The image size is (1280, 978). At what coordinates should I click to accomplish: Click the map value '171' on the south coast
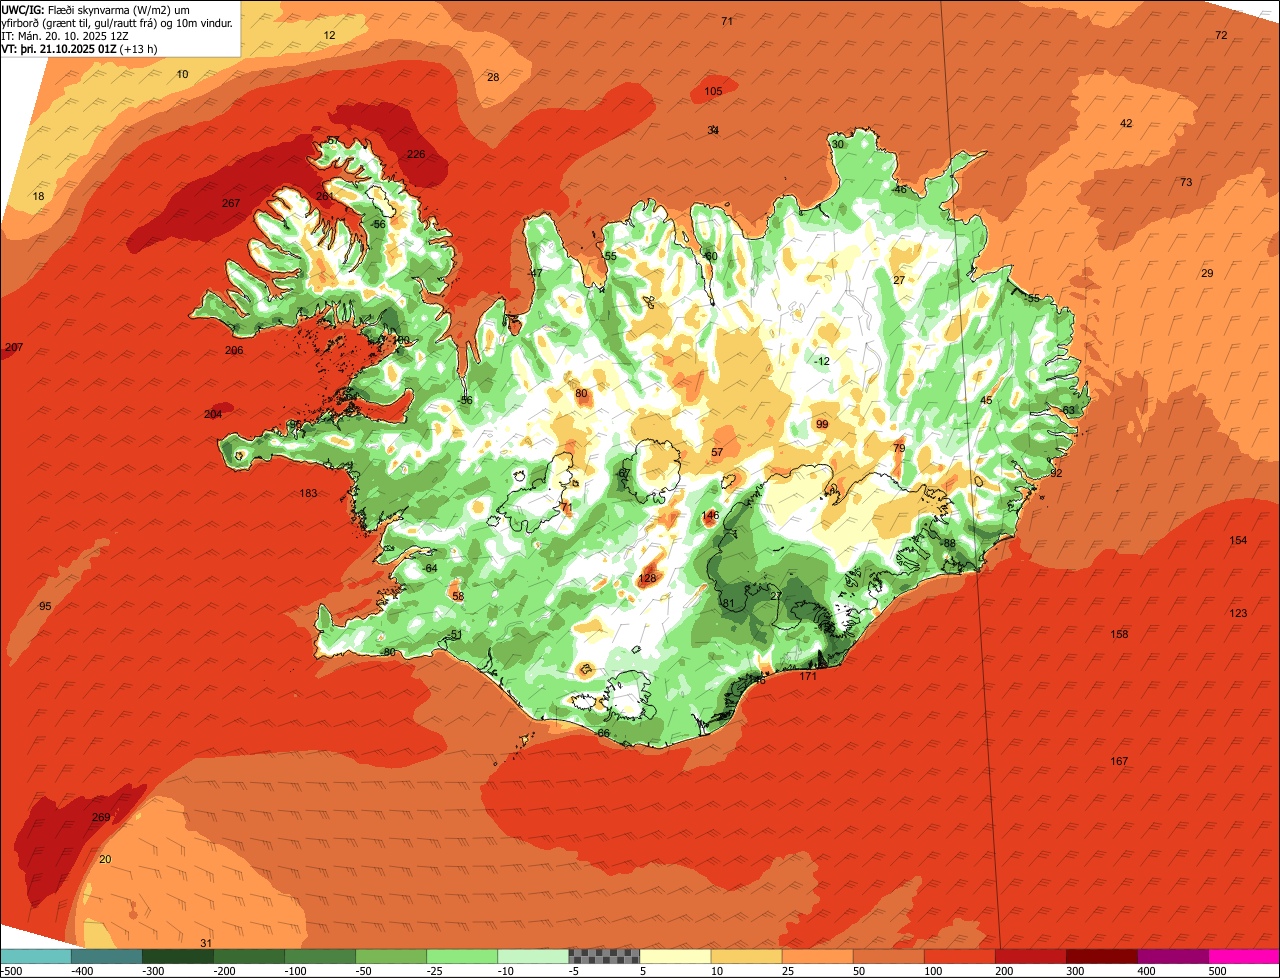click(x=808, y=676)
